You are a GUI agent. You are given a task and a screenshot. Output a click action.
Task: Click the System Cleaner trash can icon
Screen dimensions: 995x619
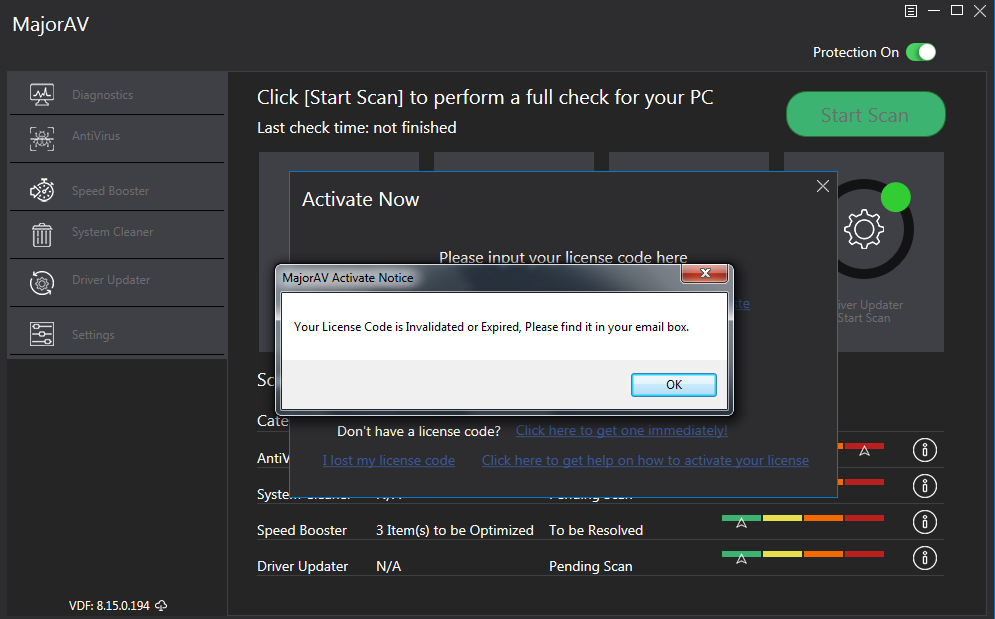tap(42, 234)
